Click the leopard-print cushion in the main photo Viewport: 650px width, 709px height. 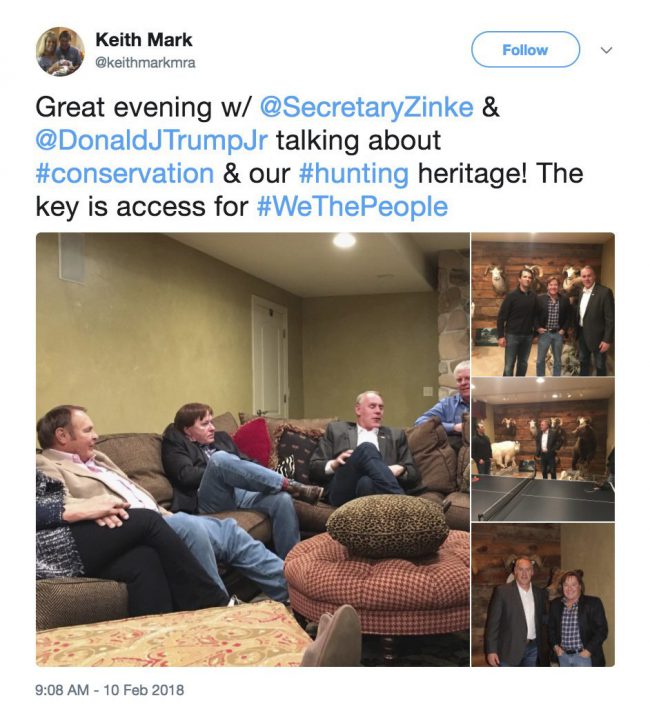click(387, 523)
